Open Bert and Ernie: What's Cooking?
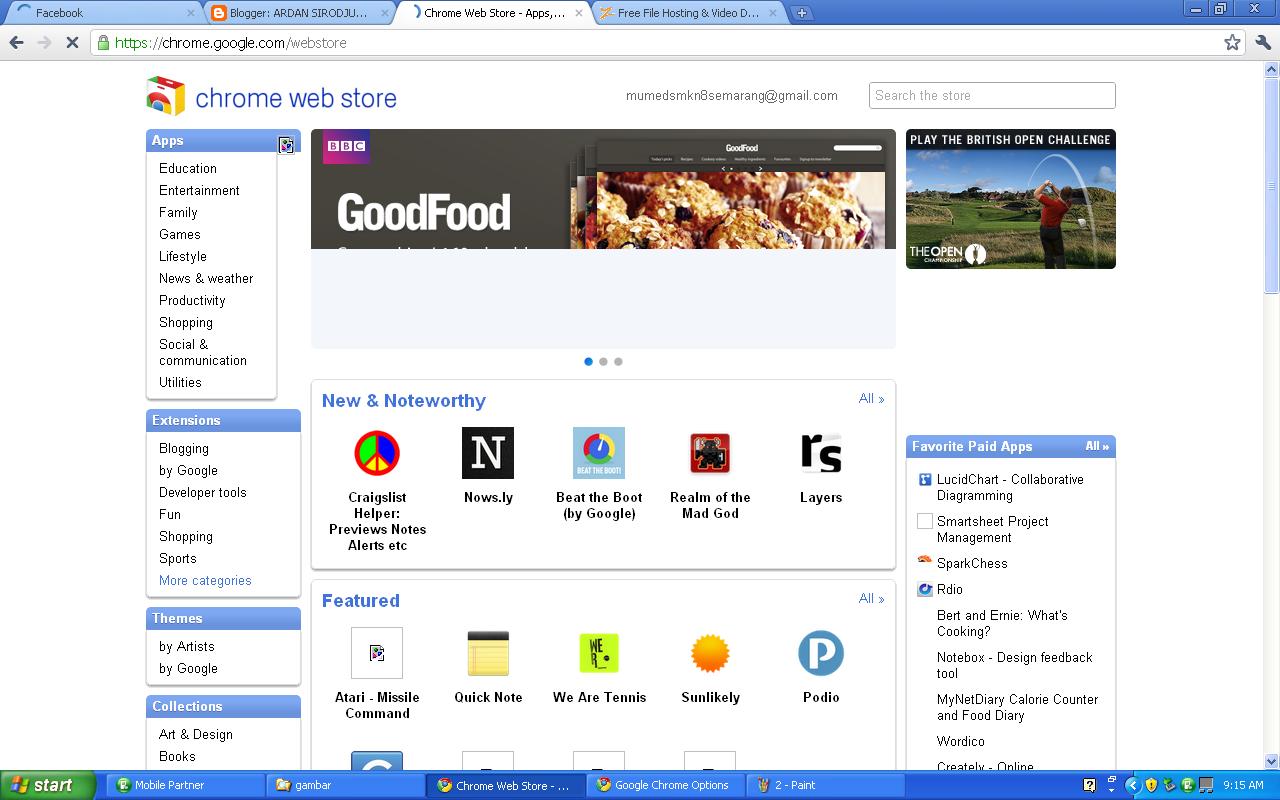The height and width of the screenshot is (800, 1280). pos(1002,623)
